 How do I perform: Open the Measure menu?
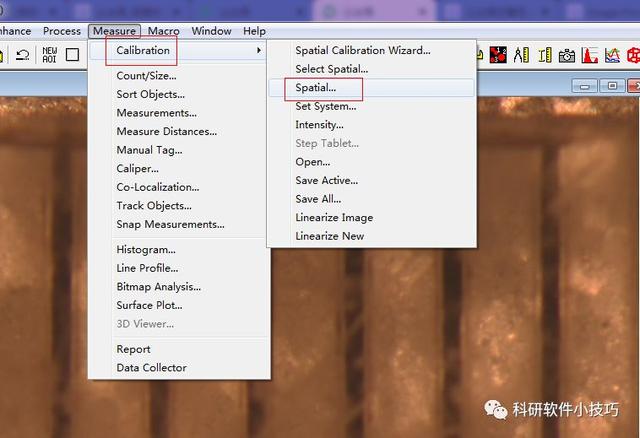114,31
